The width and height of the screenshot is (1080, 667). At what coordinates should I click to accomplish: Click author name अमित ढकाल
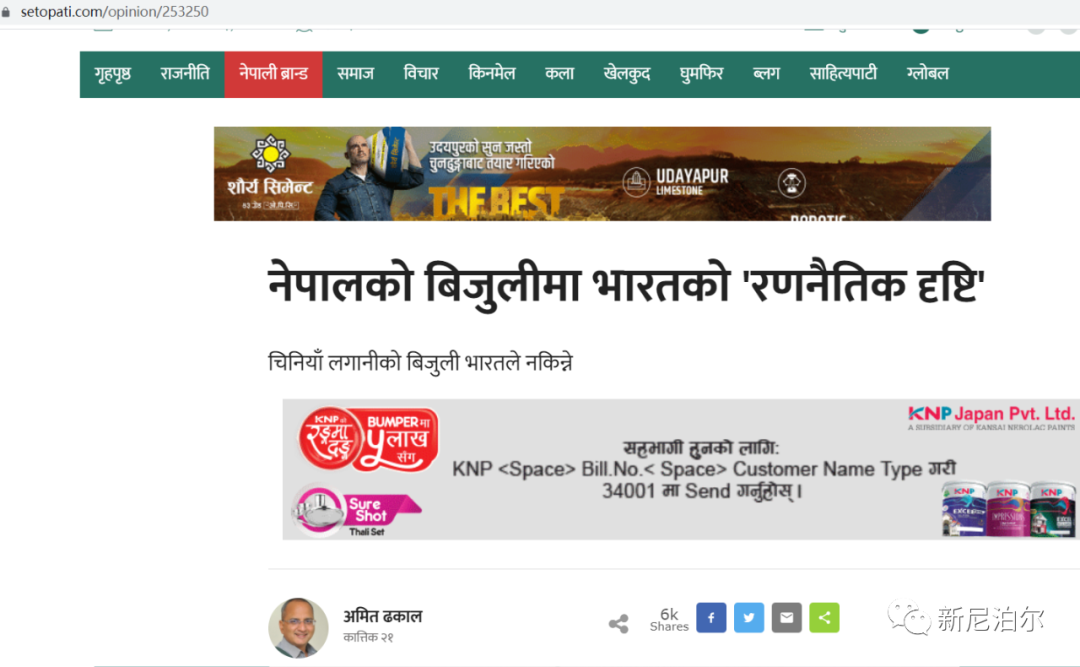382,616
